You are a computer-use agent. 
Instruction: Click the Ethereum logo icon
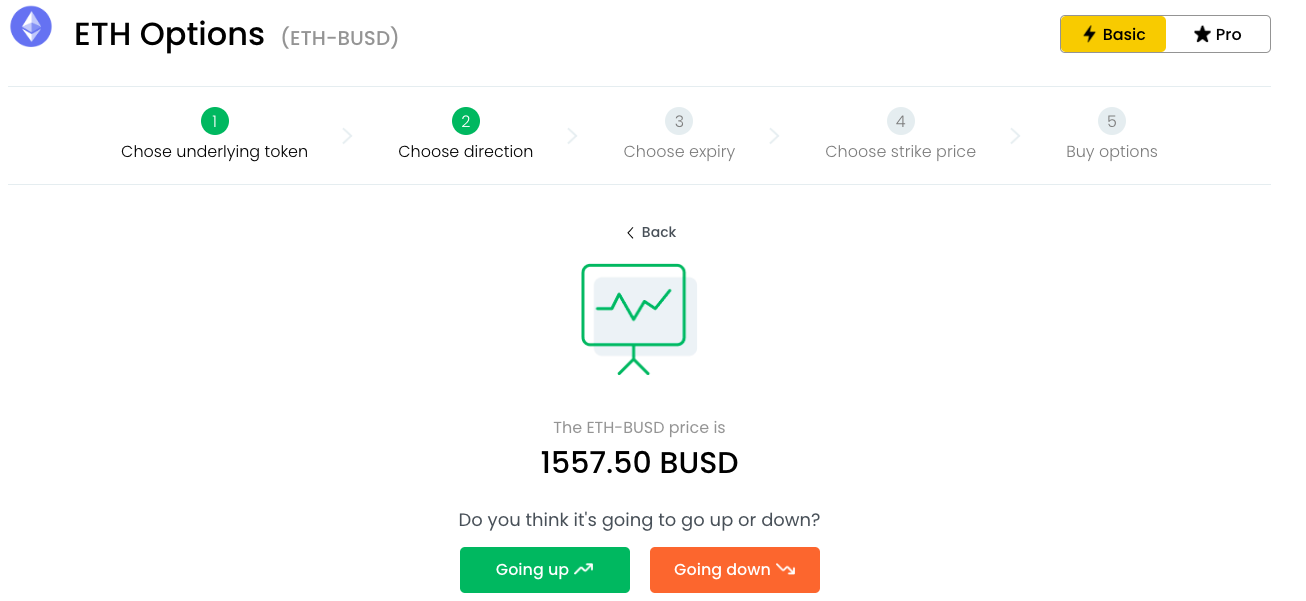click(31, 27)
